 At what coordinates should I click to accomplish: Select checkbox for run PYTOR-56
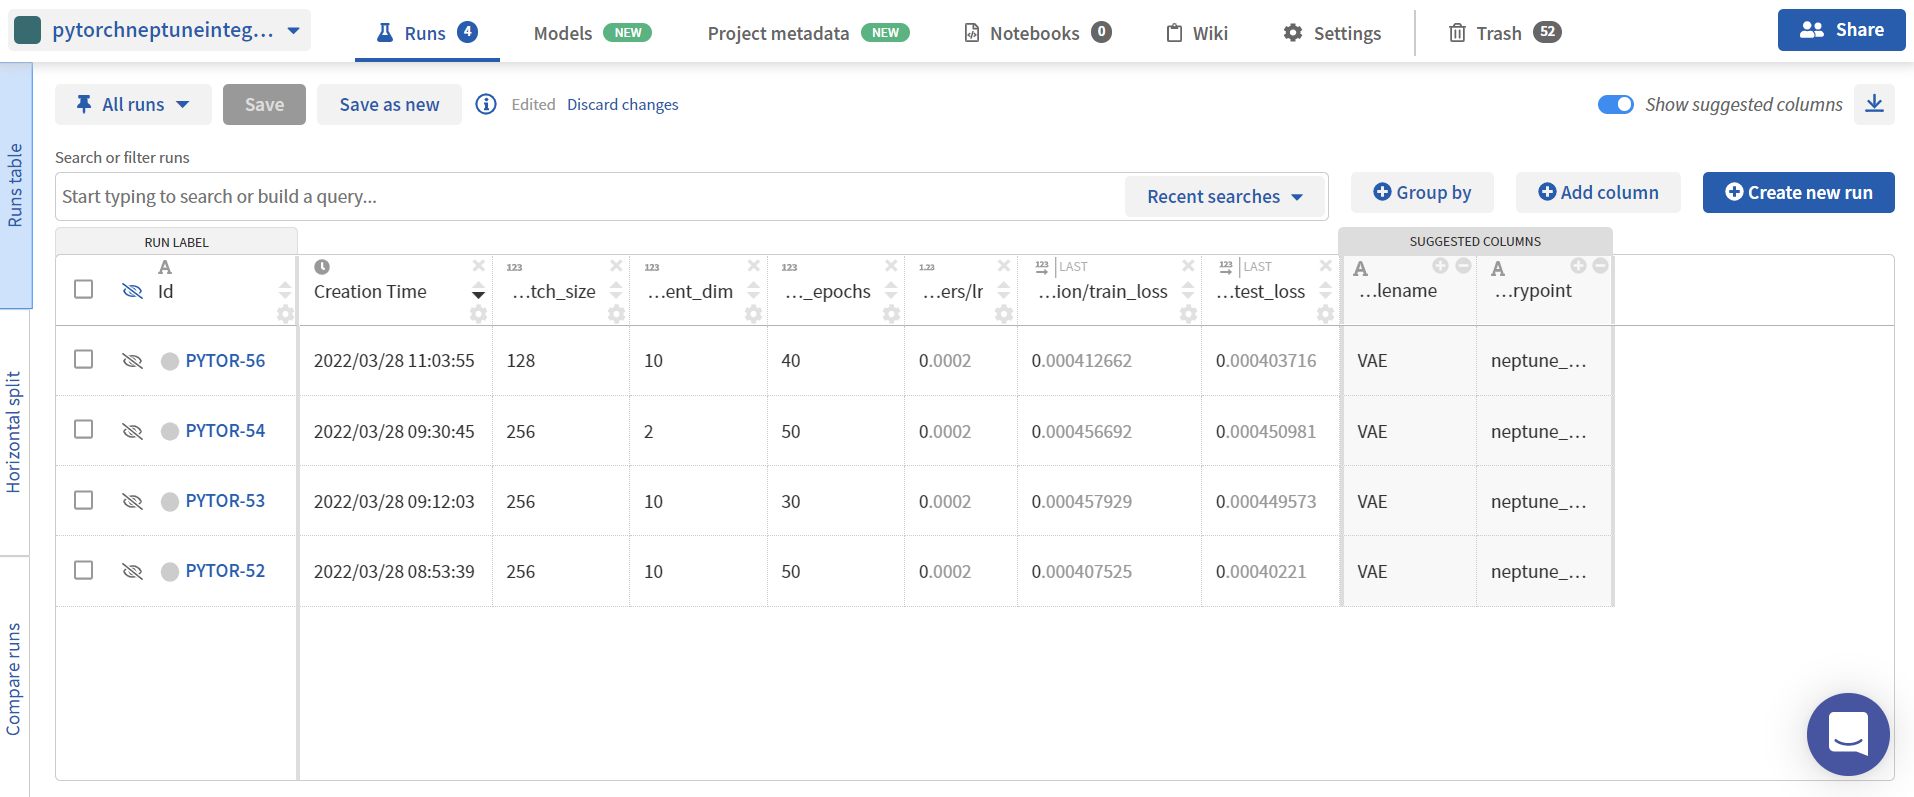pos(84,359)
